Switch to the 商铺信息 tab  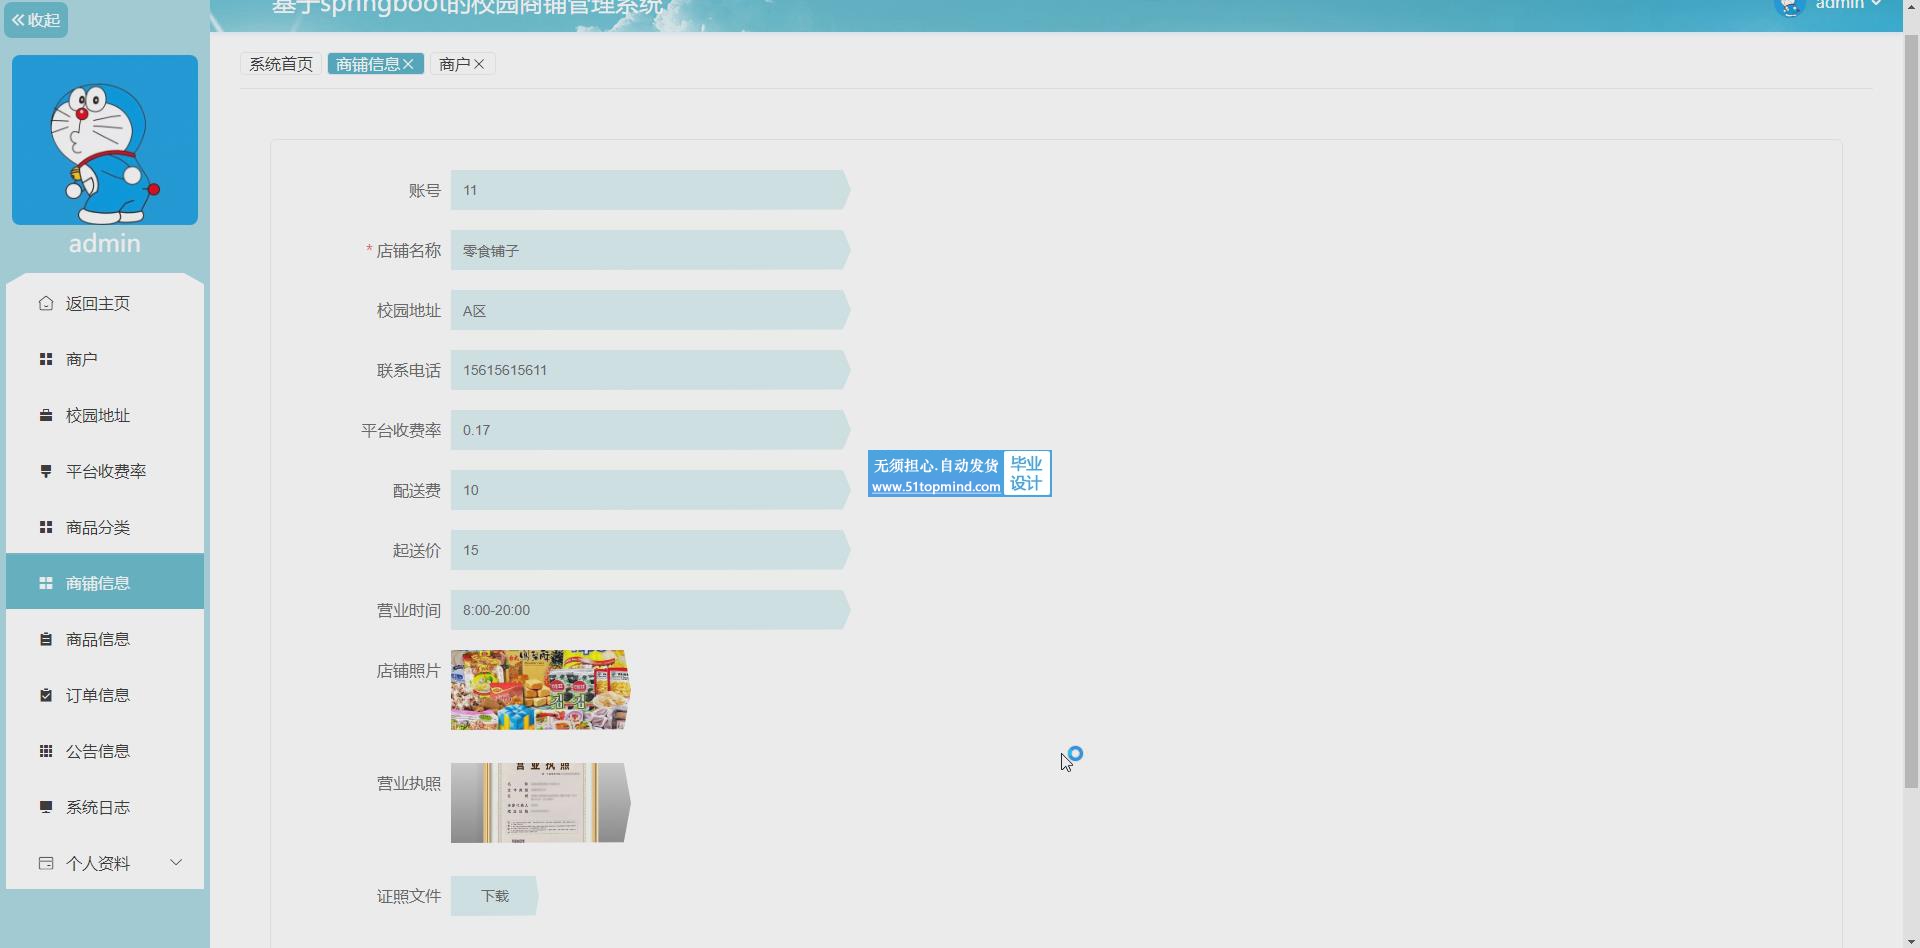[x=367, y=64]
